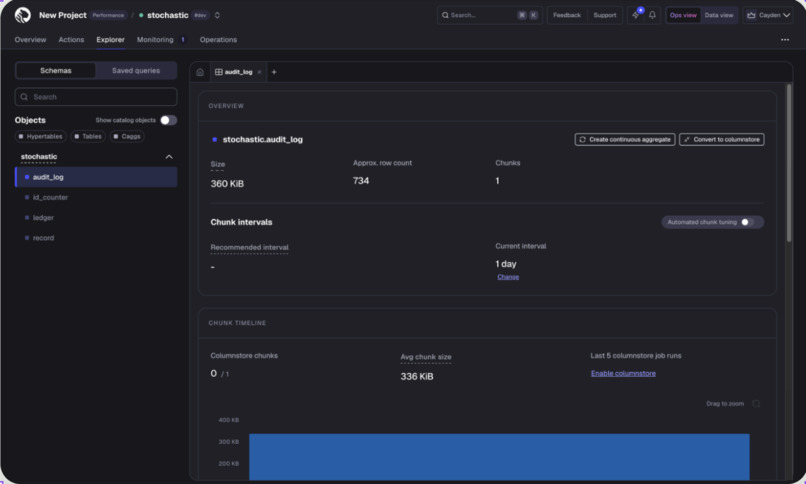Switch to Data view
The width and height of the screenshot is (806, 484).
click(x=719, y=15)
